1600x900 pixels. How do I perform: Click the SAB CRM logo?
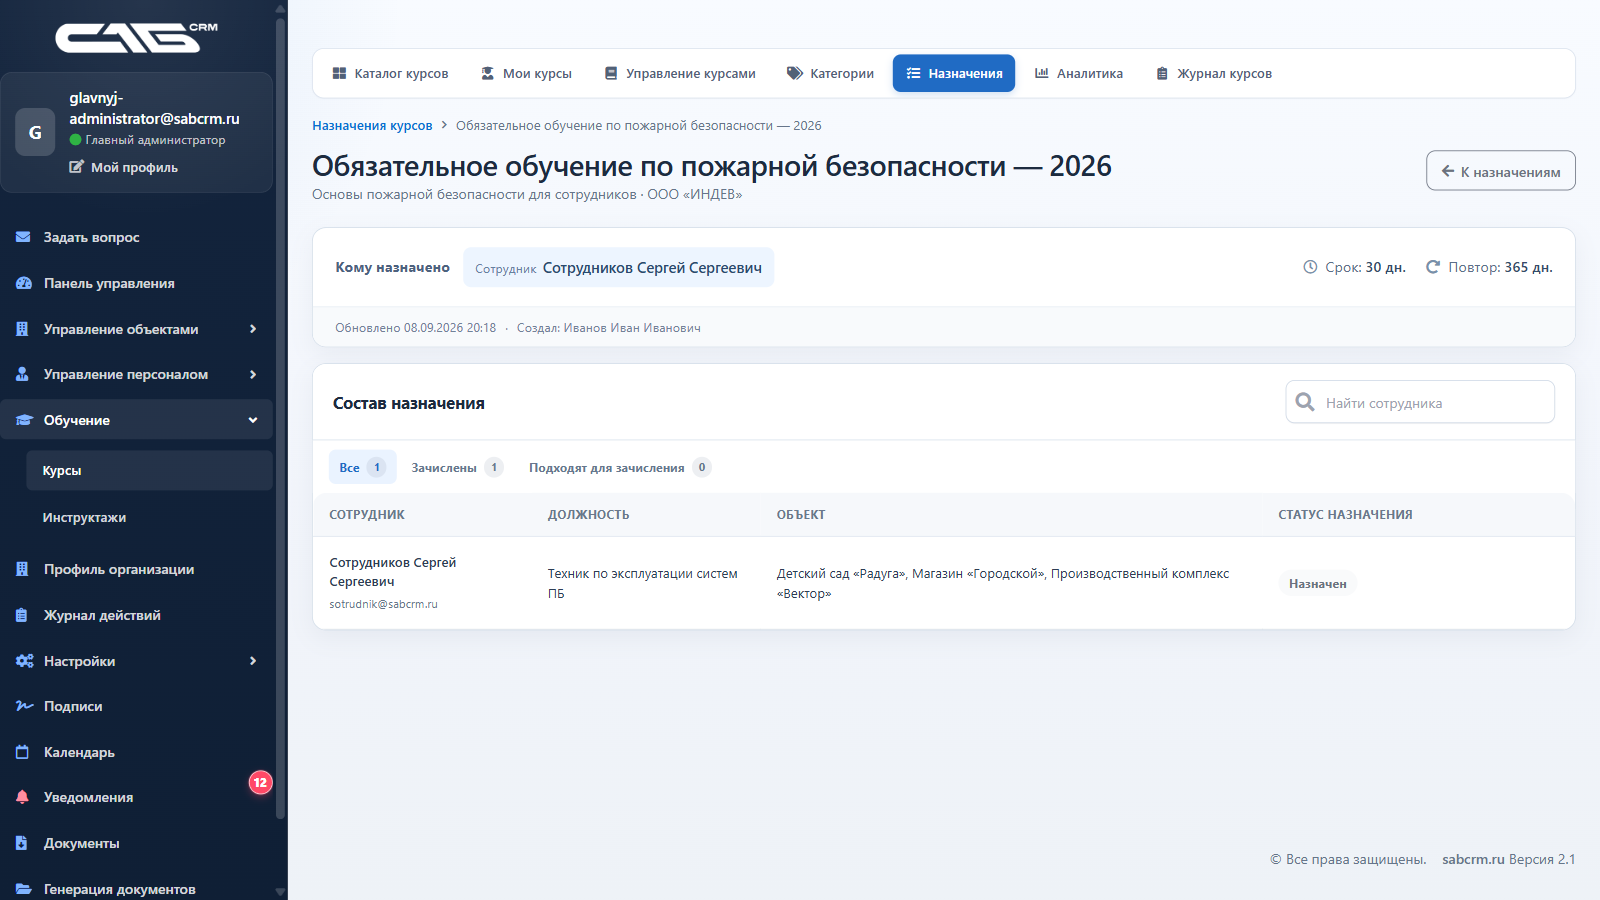tap(137, 37)
